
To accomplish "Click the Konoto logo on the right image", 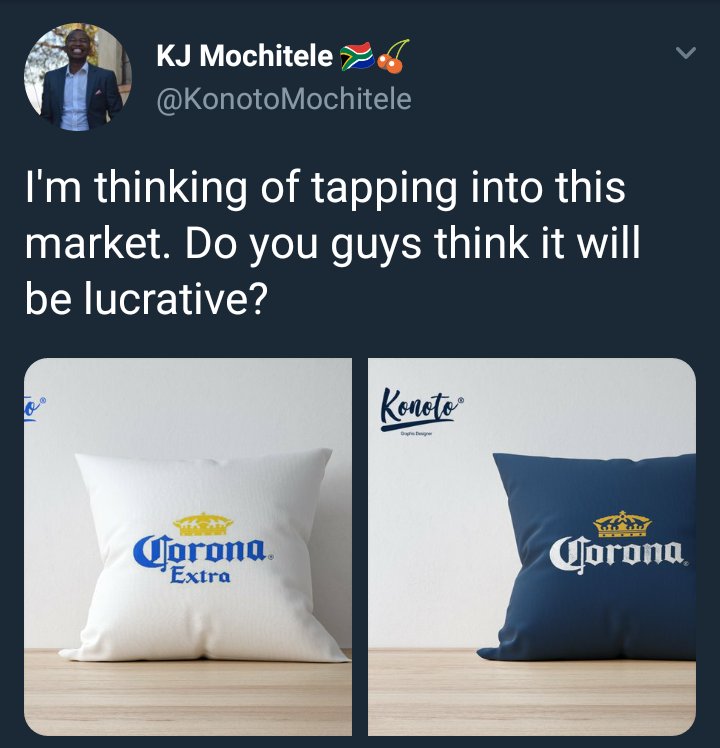I will click(422, 410).
